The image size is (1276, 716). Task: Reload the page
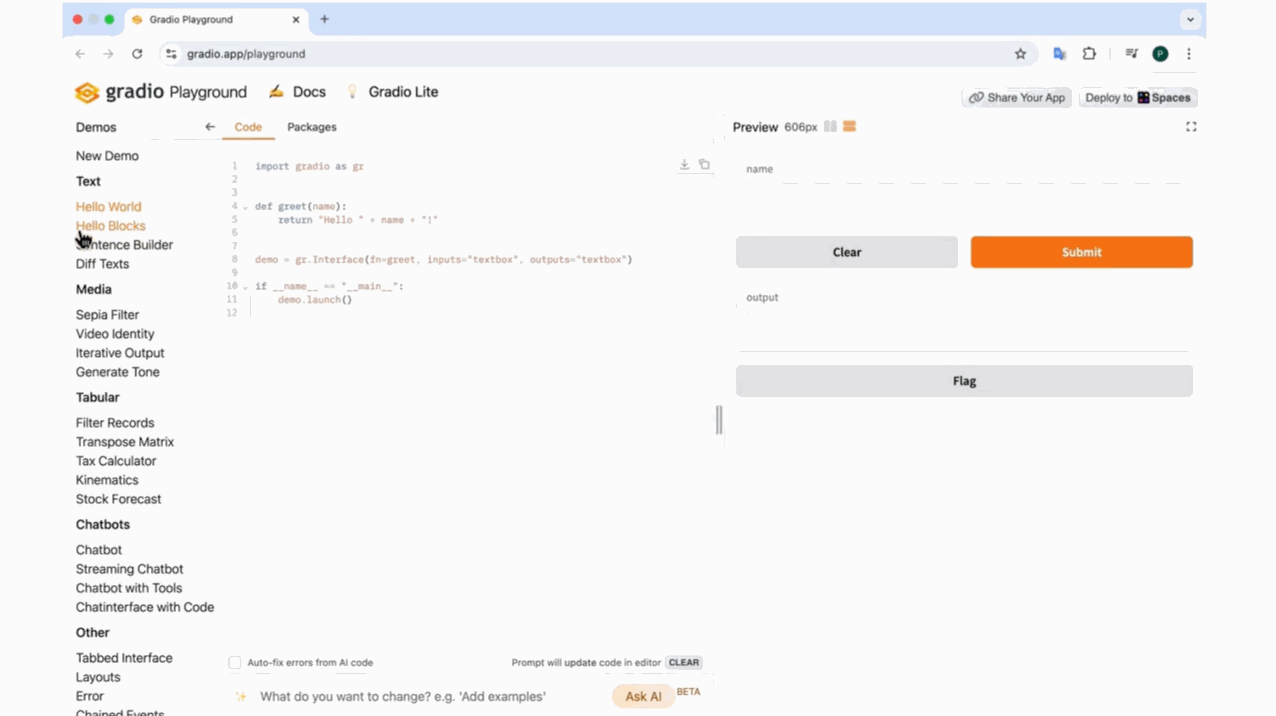137,54
